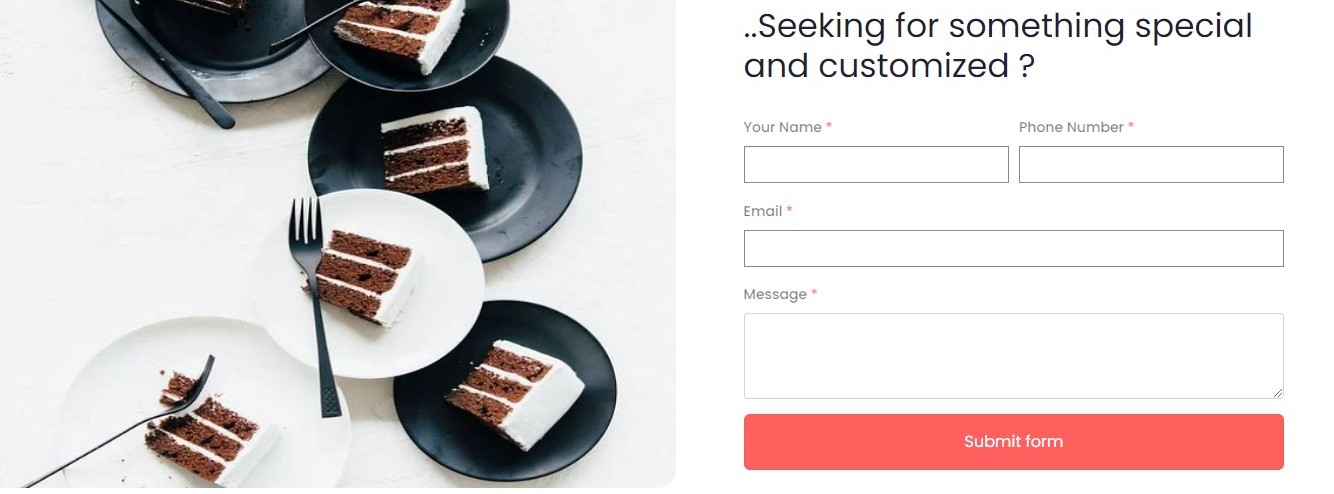Click the required asterisk next to Phone Number

click(1131, 127)
